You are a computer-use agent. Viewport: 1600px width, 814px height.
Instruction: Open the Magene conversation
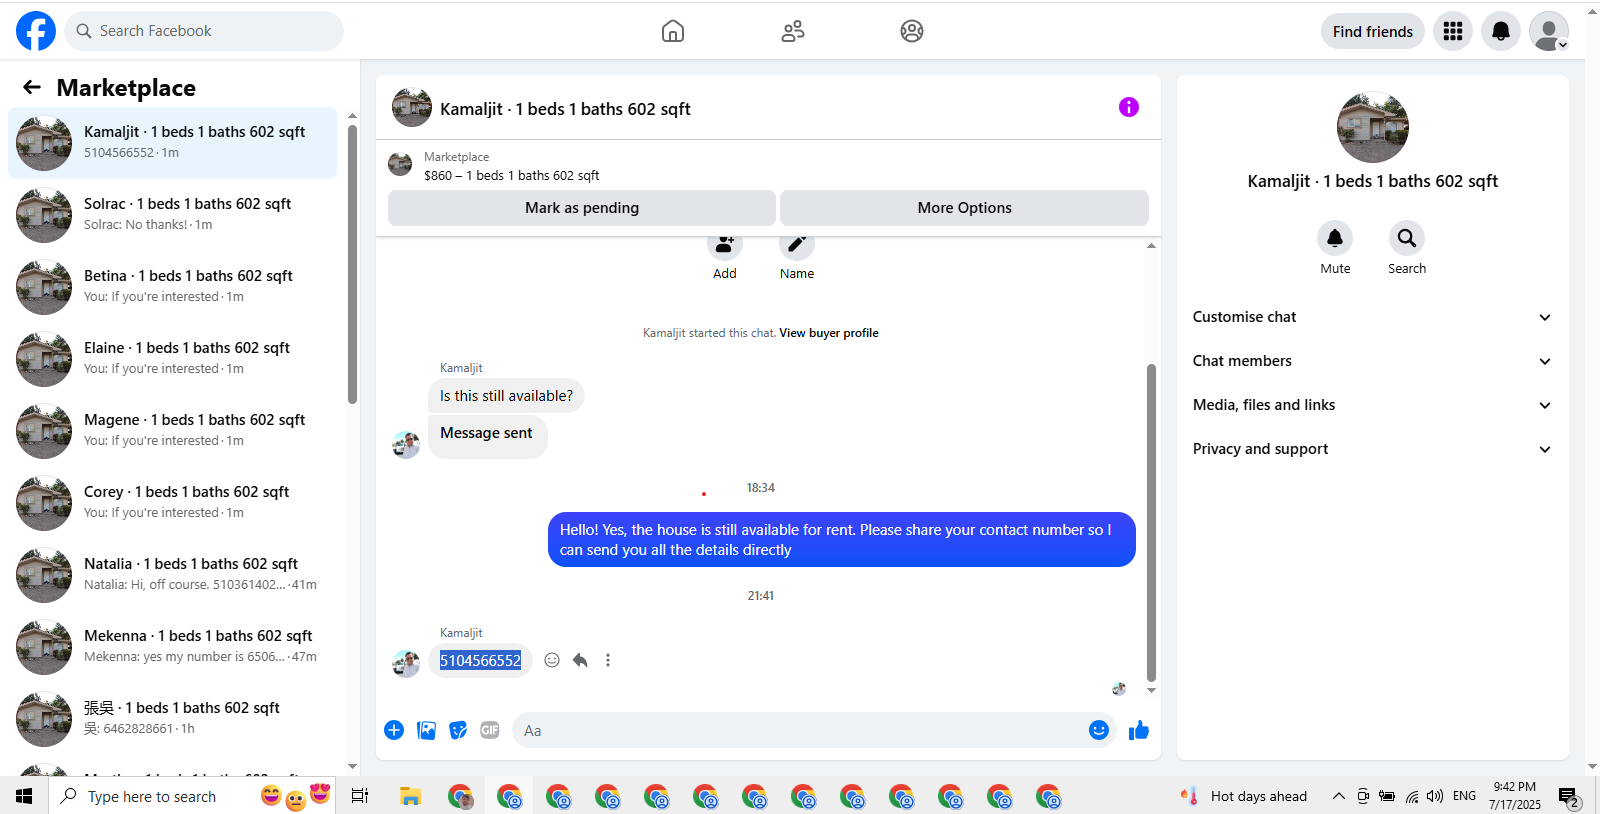point(173,431)
